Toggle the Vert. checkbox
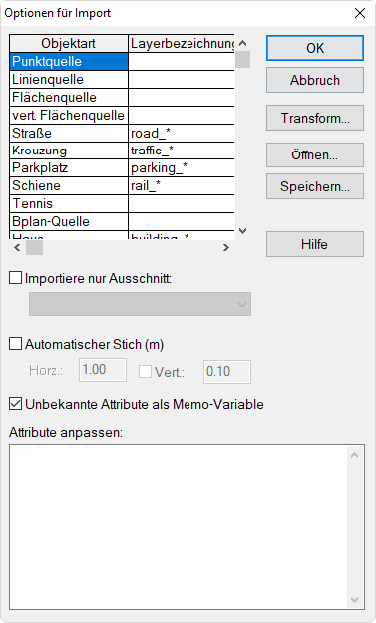376x623 pixels. click(x=145, y=372)
